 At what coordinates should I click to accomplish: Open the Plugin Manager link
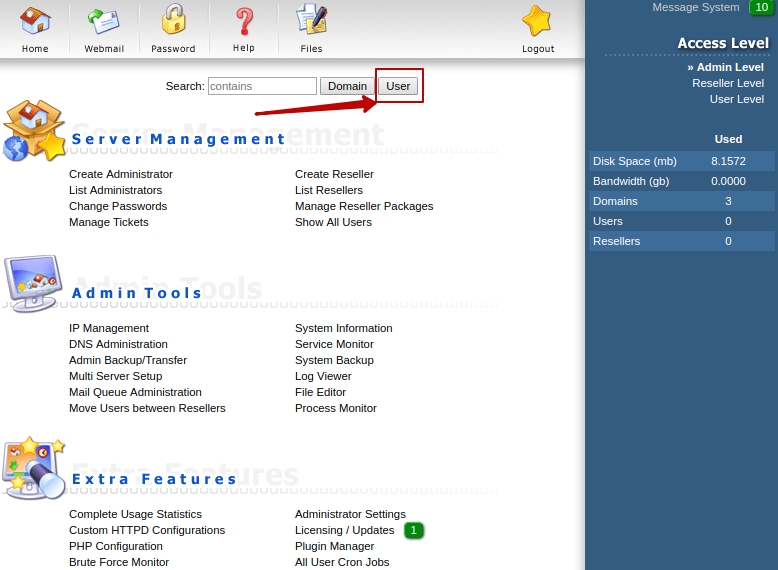click(x=334, y=546)
